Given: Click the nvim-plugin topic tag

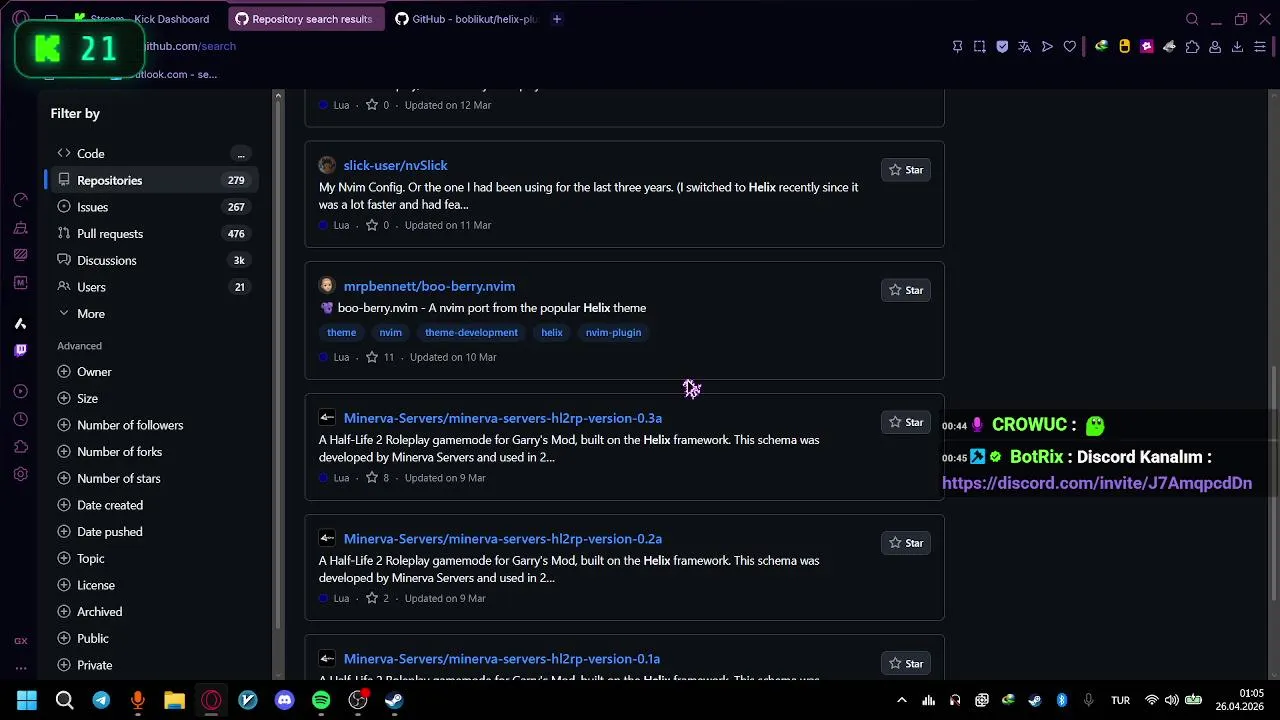Looking at the screenshot, I should (613, 332).
